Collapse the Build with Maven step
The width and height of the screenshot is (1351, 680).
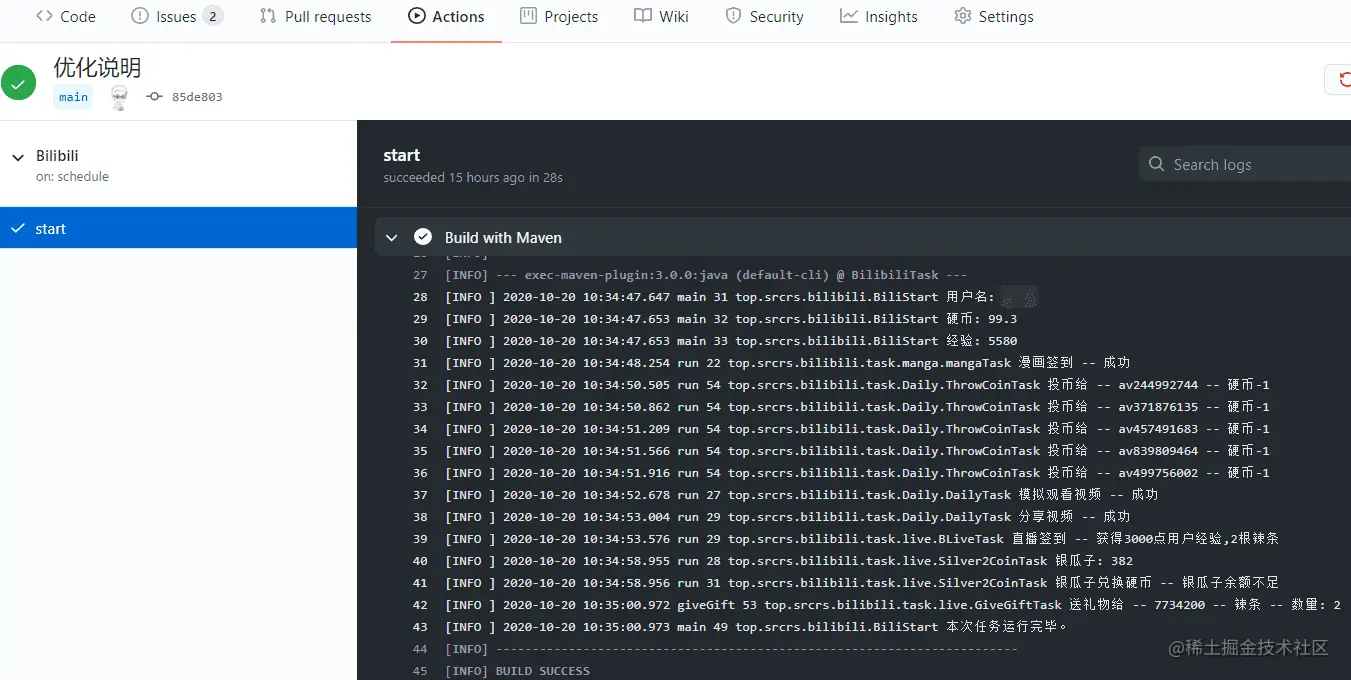tap(392, 237)
